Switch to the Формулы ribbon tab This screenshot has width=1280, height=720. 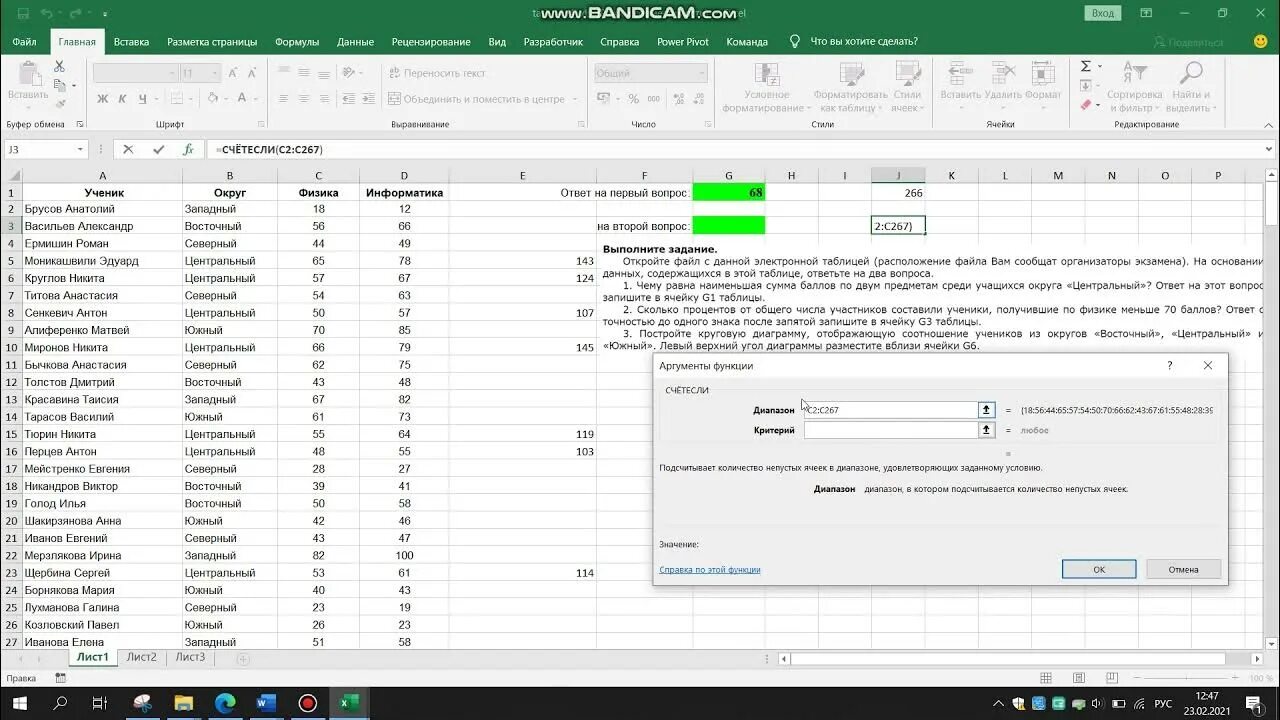pyautogui.click(x=297, y=42)
